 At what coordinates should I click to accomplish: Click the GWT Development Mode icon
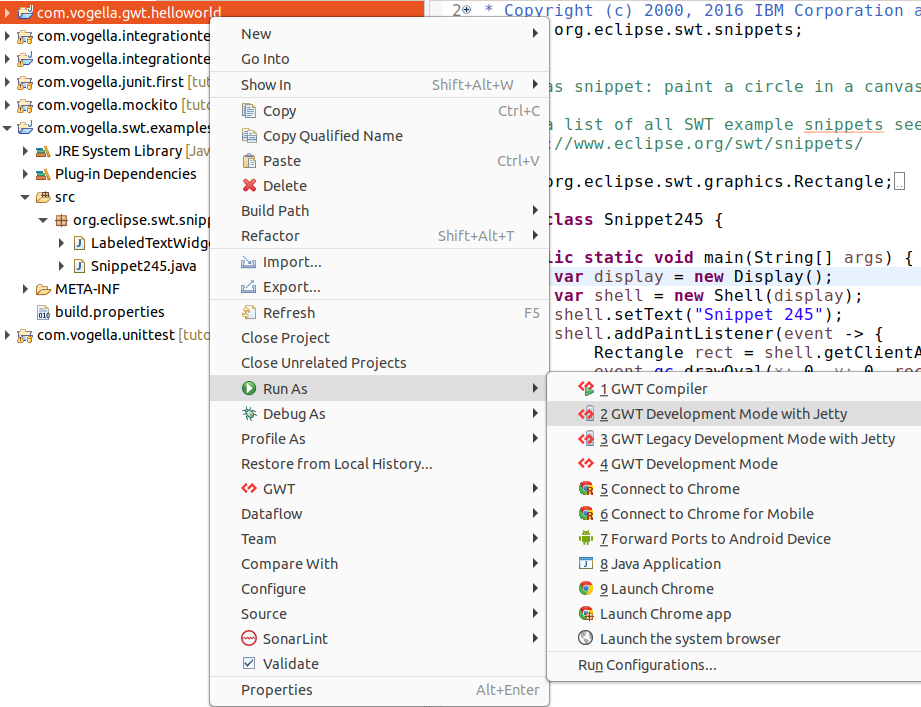click(586, 463)
